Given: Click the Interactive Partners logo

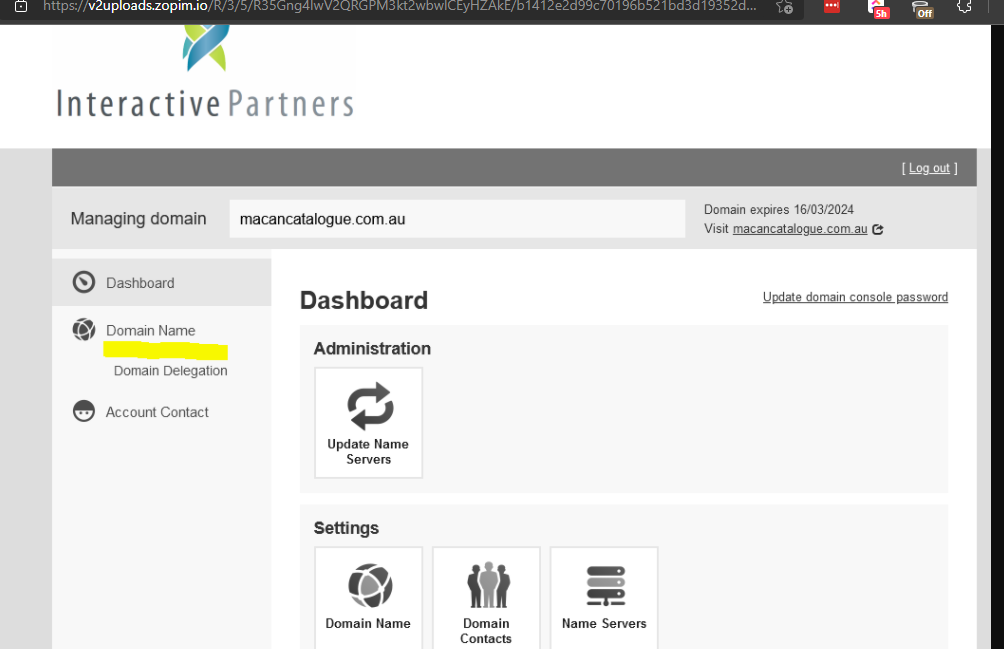Looking at the screenshot, I should 205,75.
